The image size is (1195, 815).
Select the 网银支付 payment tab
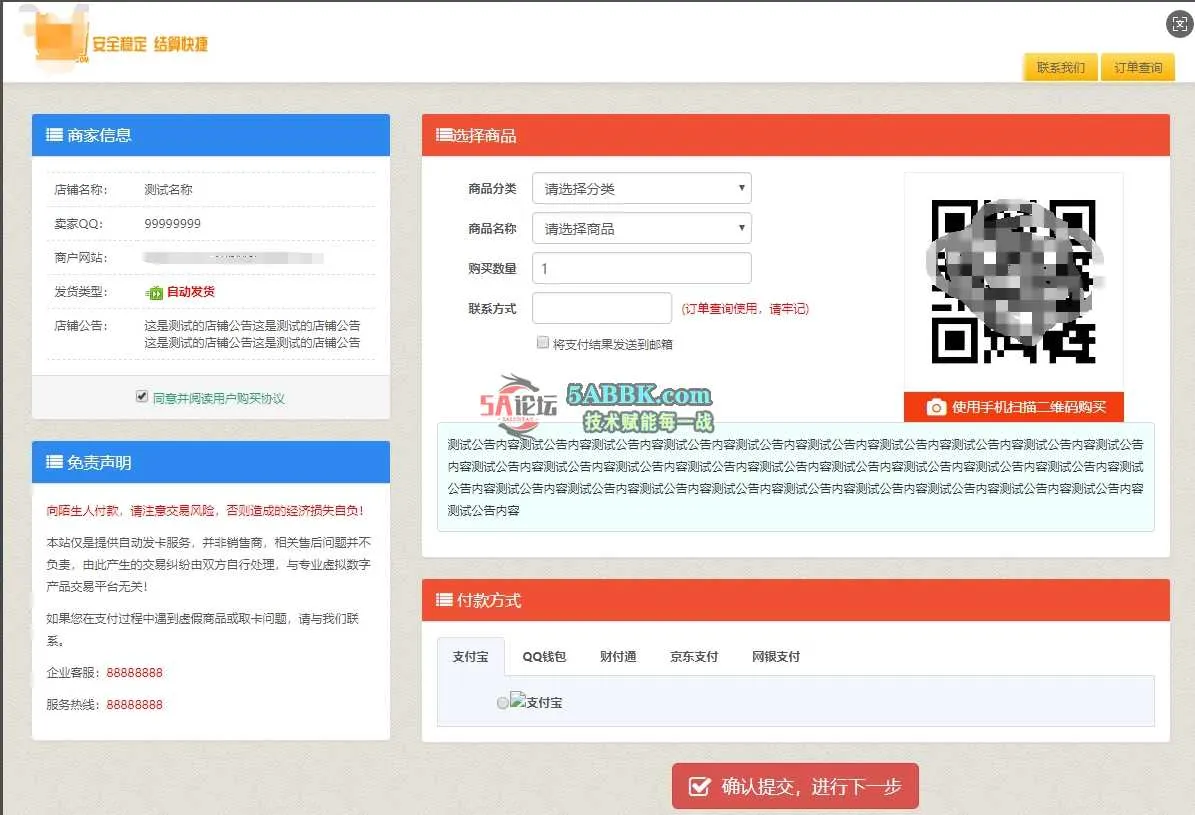(x=775, y=657)
